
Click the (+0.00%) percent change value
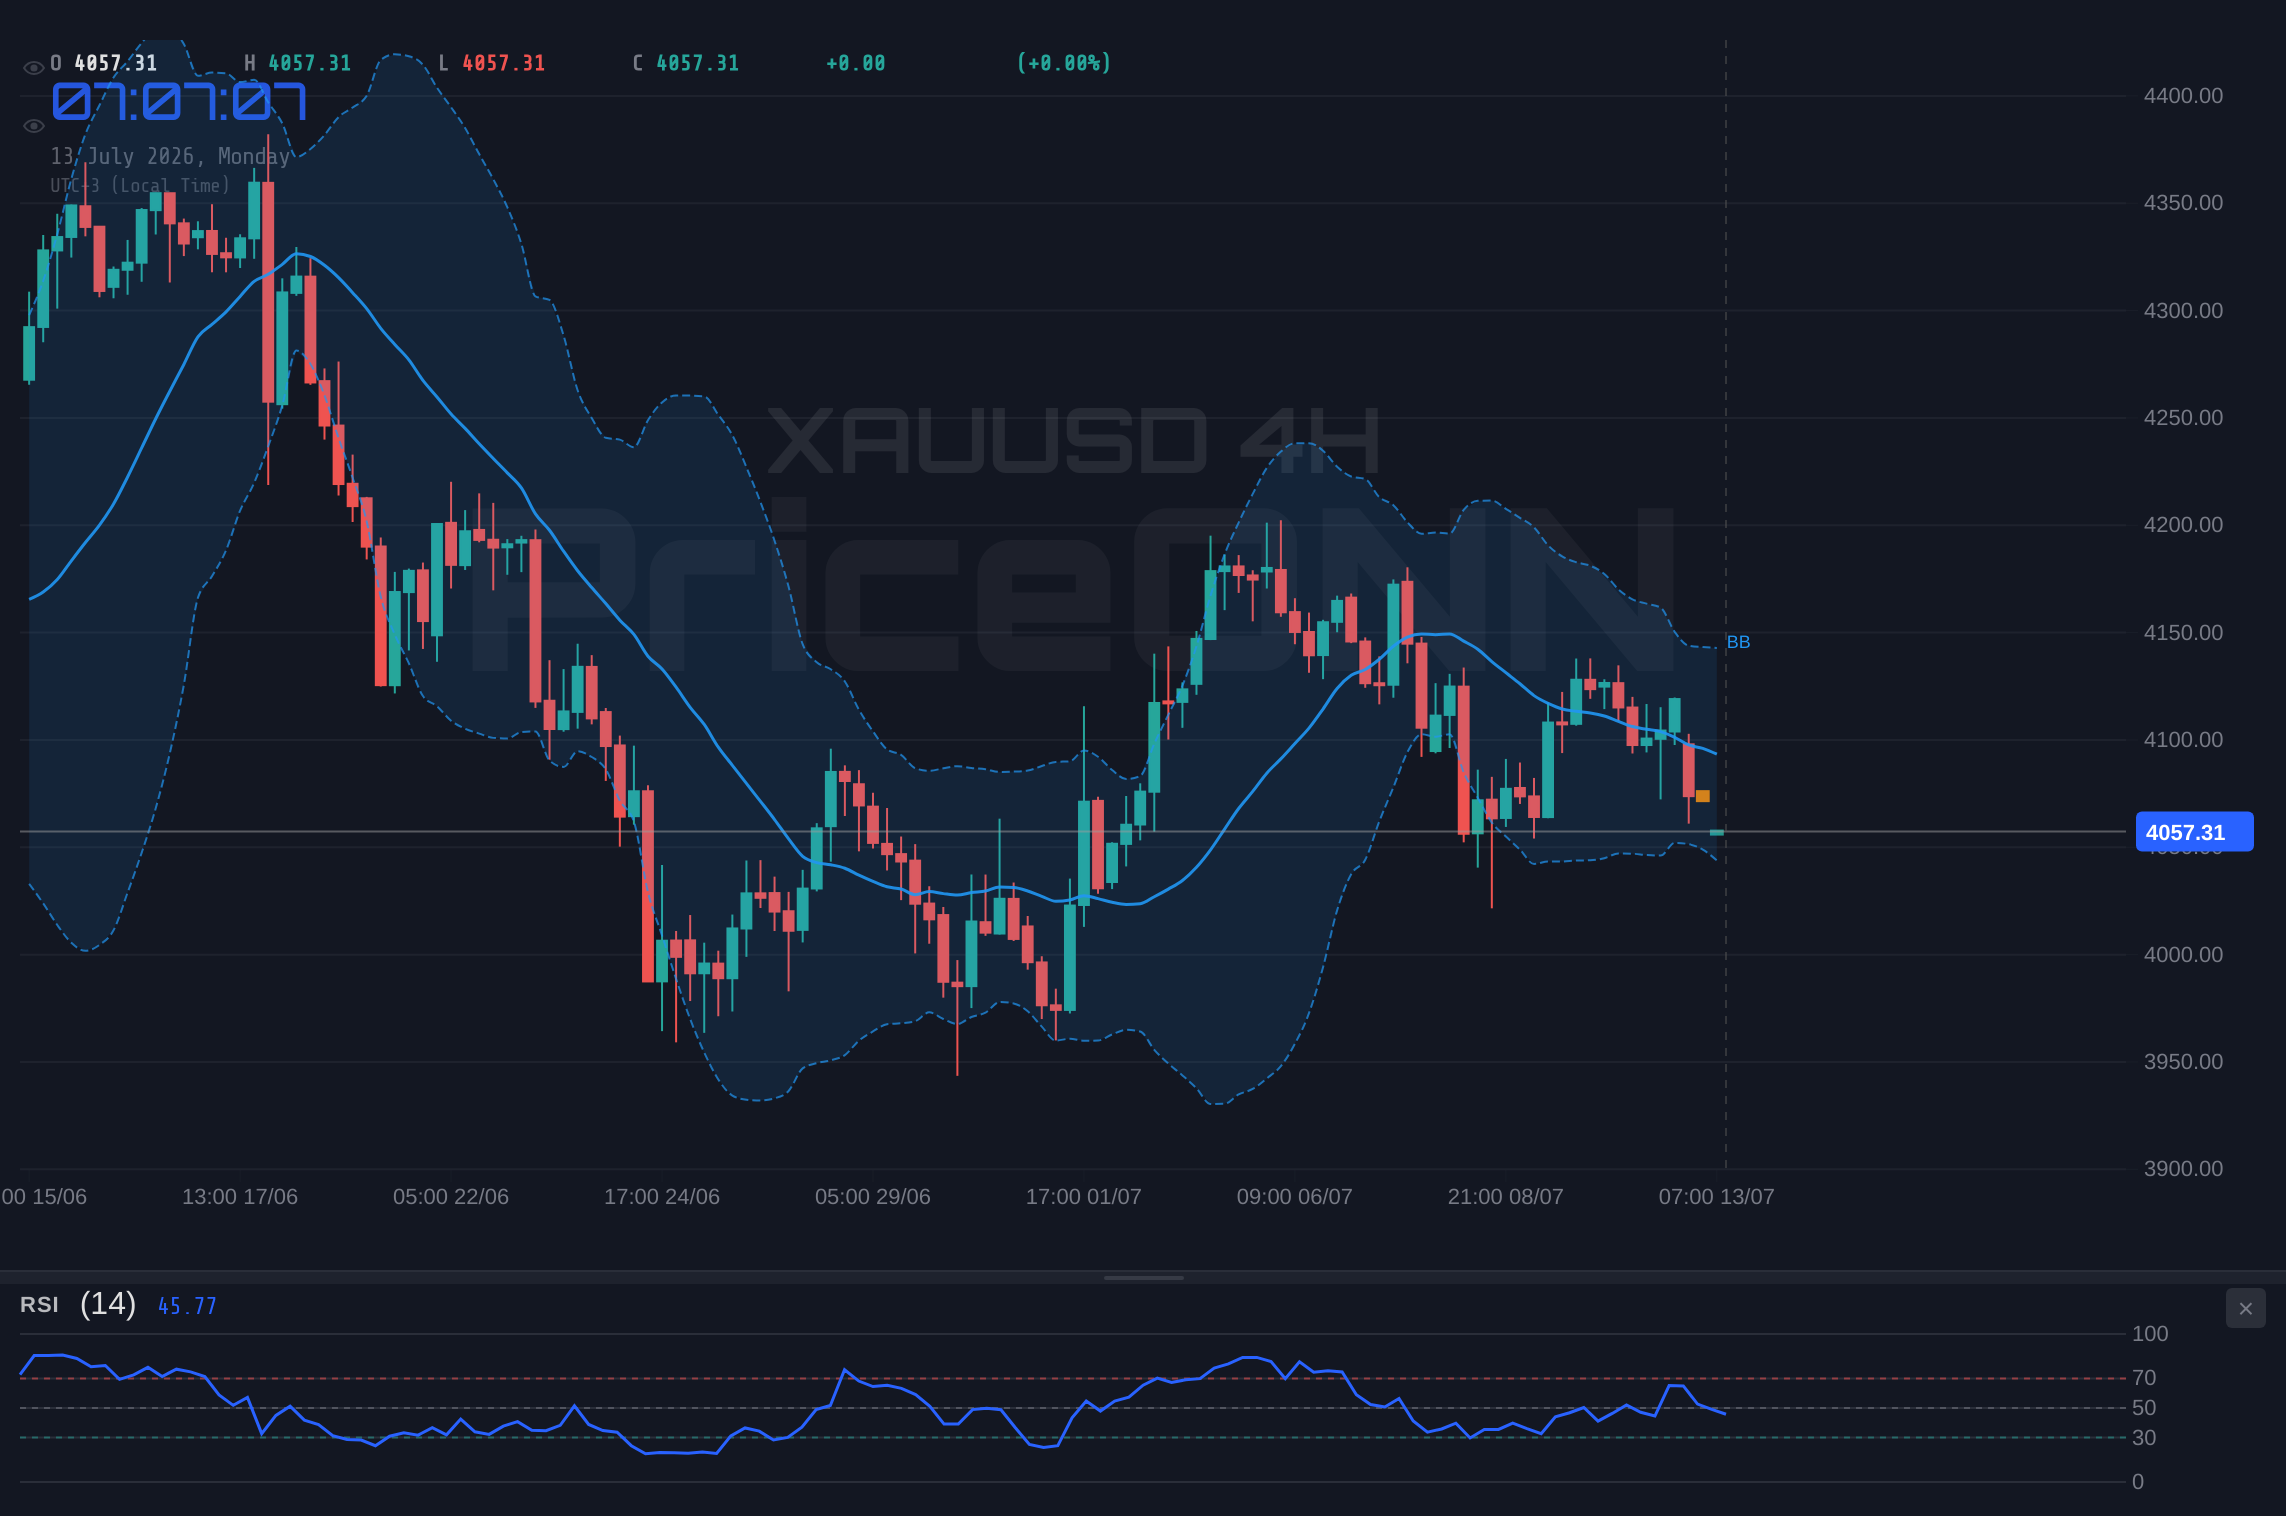tap(1064, 63)
